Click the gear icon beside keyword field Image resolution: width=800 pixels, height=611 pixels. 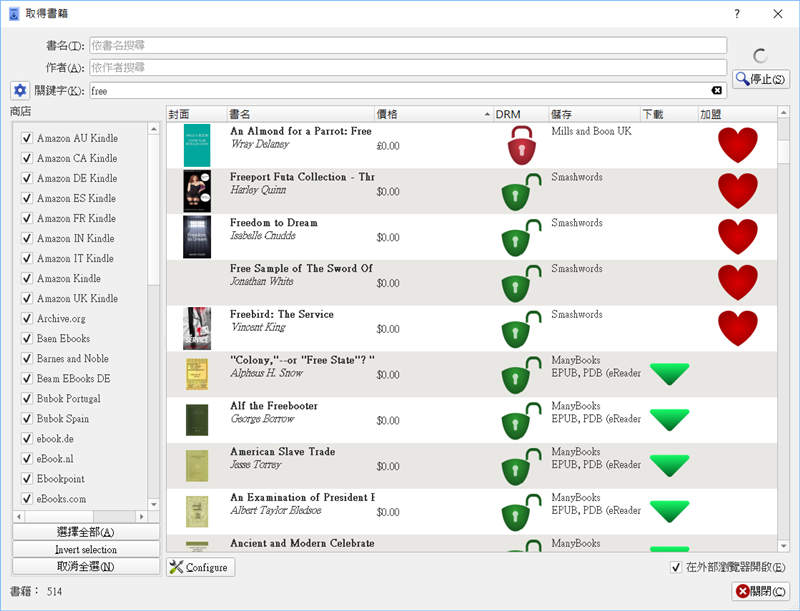click(x=20, y=90)
